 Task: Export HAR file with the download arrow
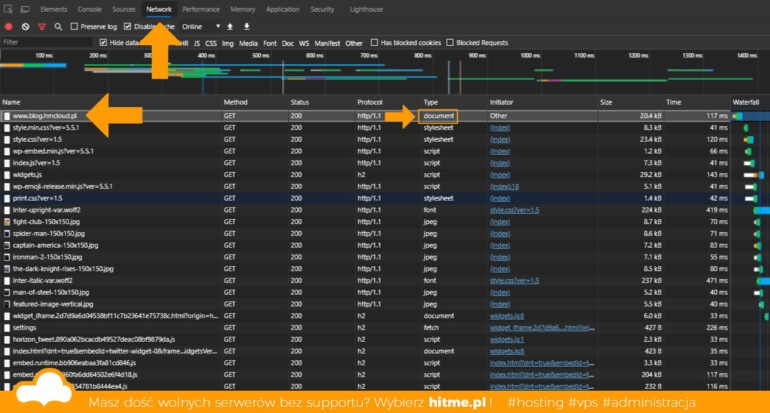(247, 27)
